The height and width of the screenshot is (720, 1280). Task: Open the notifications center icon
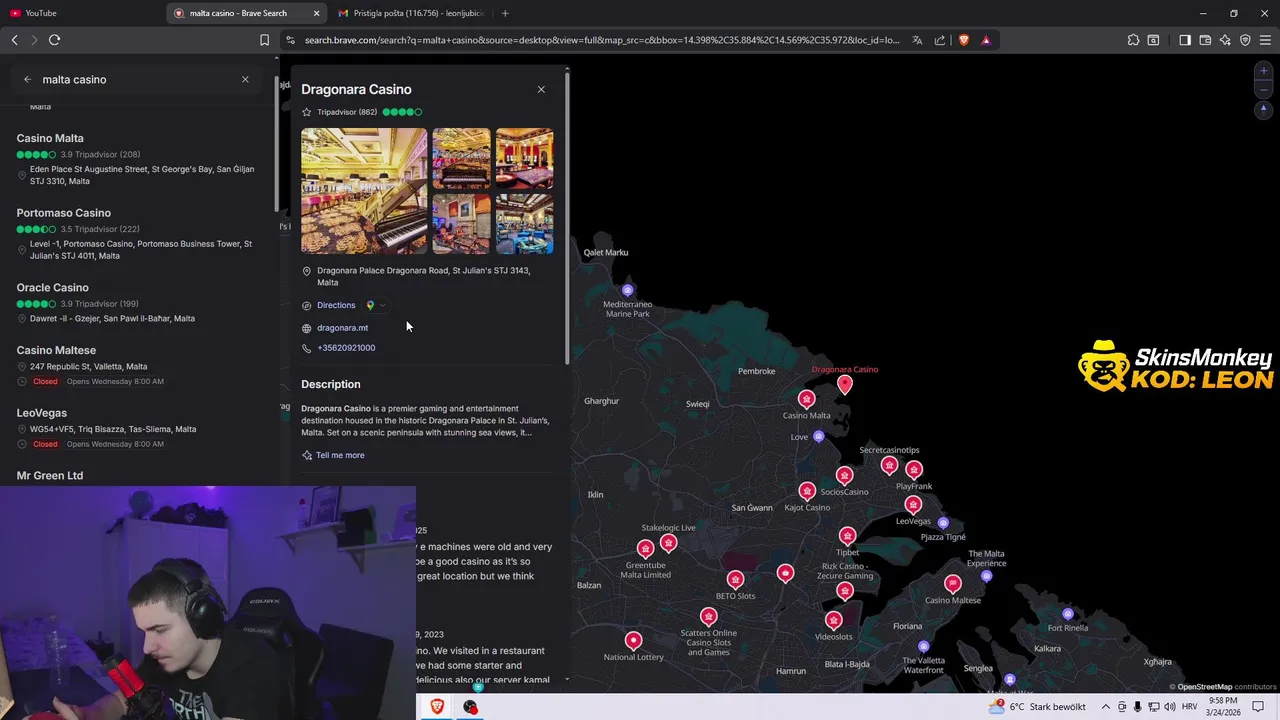click(x=1258, y=707)
